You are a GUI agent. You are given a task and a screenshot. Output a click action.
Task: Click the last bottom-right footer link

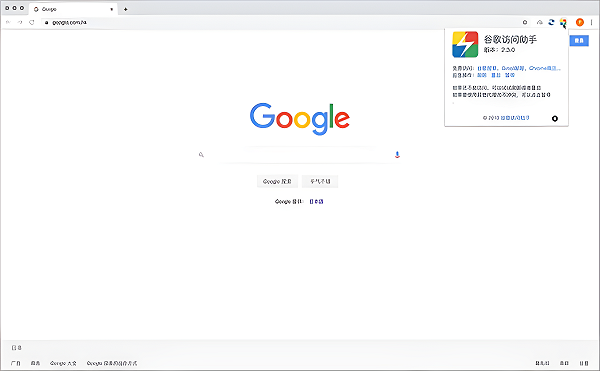584,363
